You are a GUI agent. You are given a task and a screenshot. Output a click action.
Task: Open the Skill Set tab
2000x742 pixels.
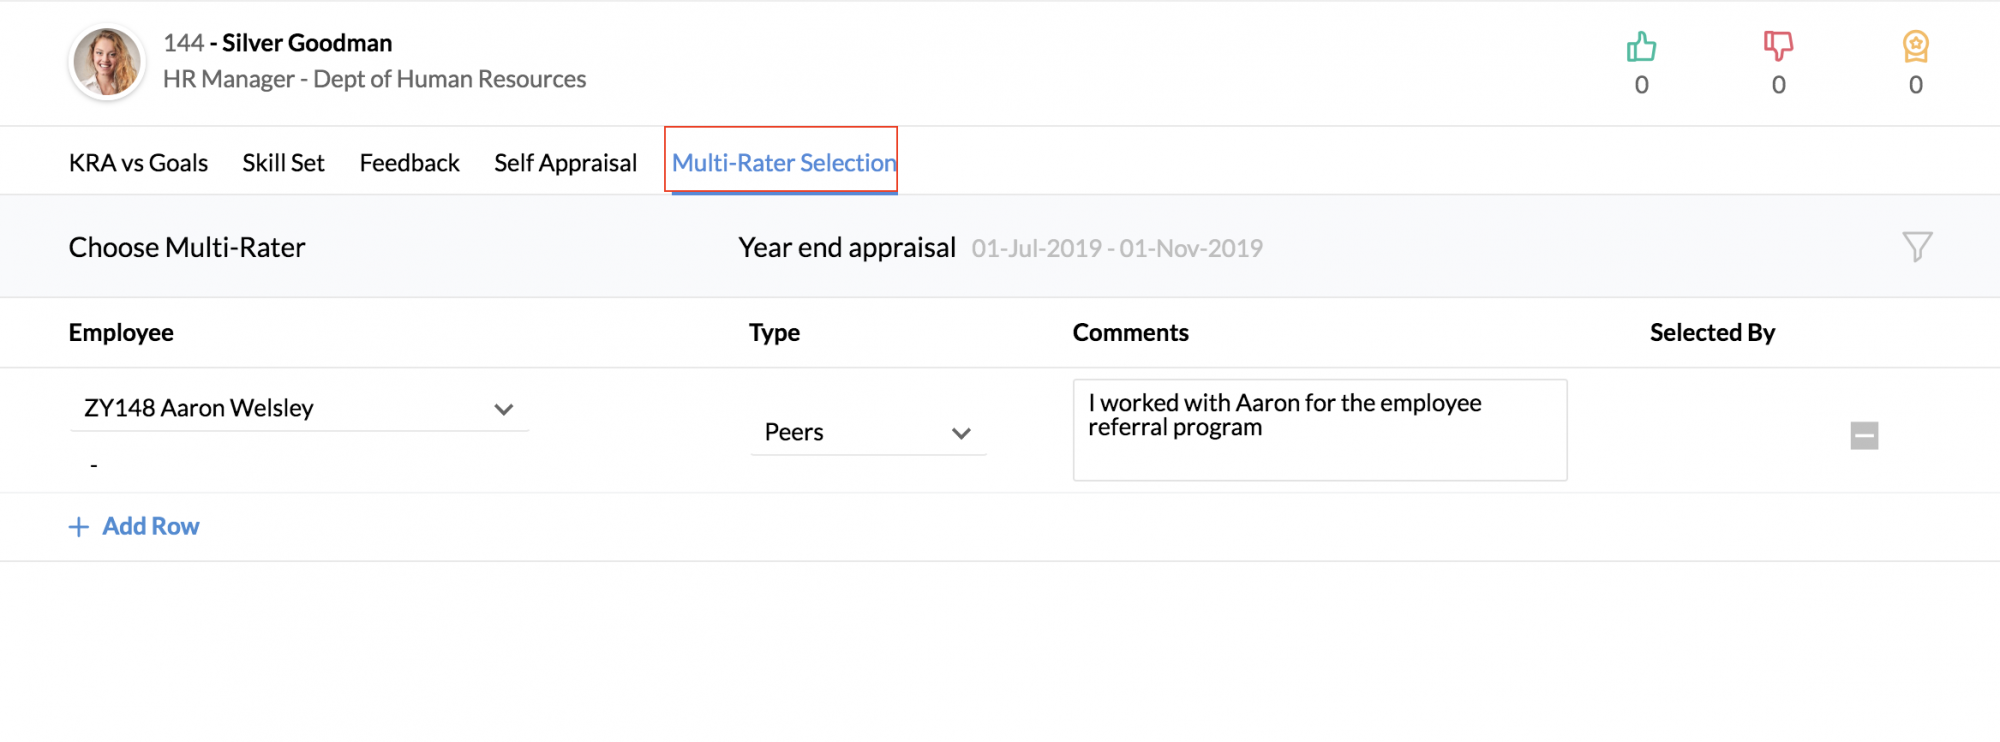click(x=283, y=162)
